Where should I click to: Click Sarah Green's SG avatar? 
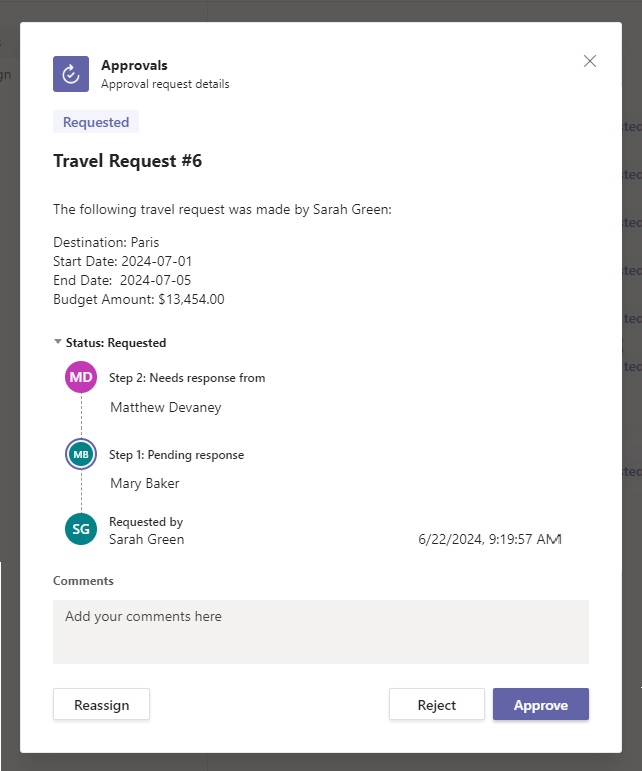80,529
